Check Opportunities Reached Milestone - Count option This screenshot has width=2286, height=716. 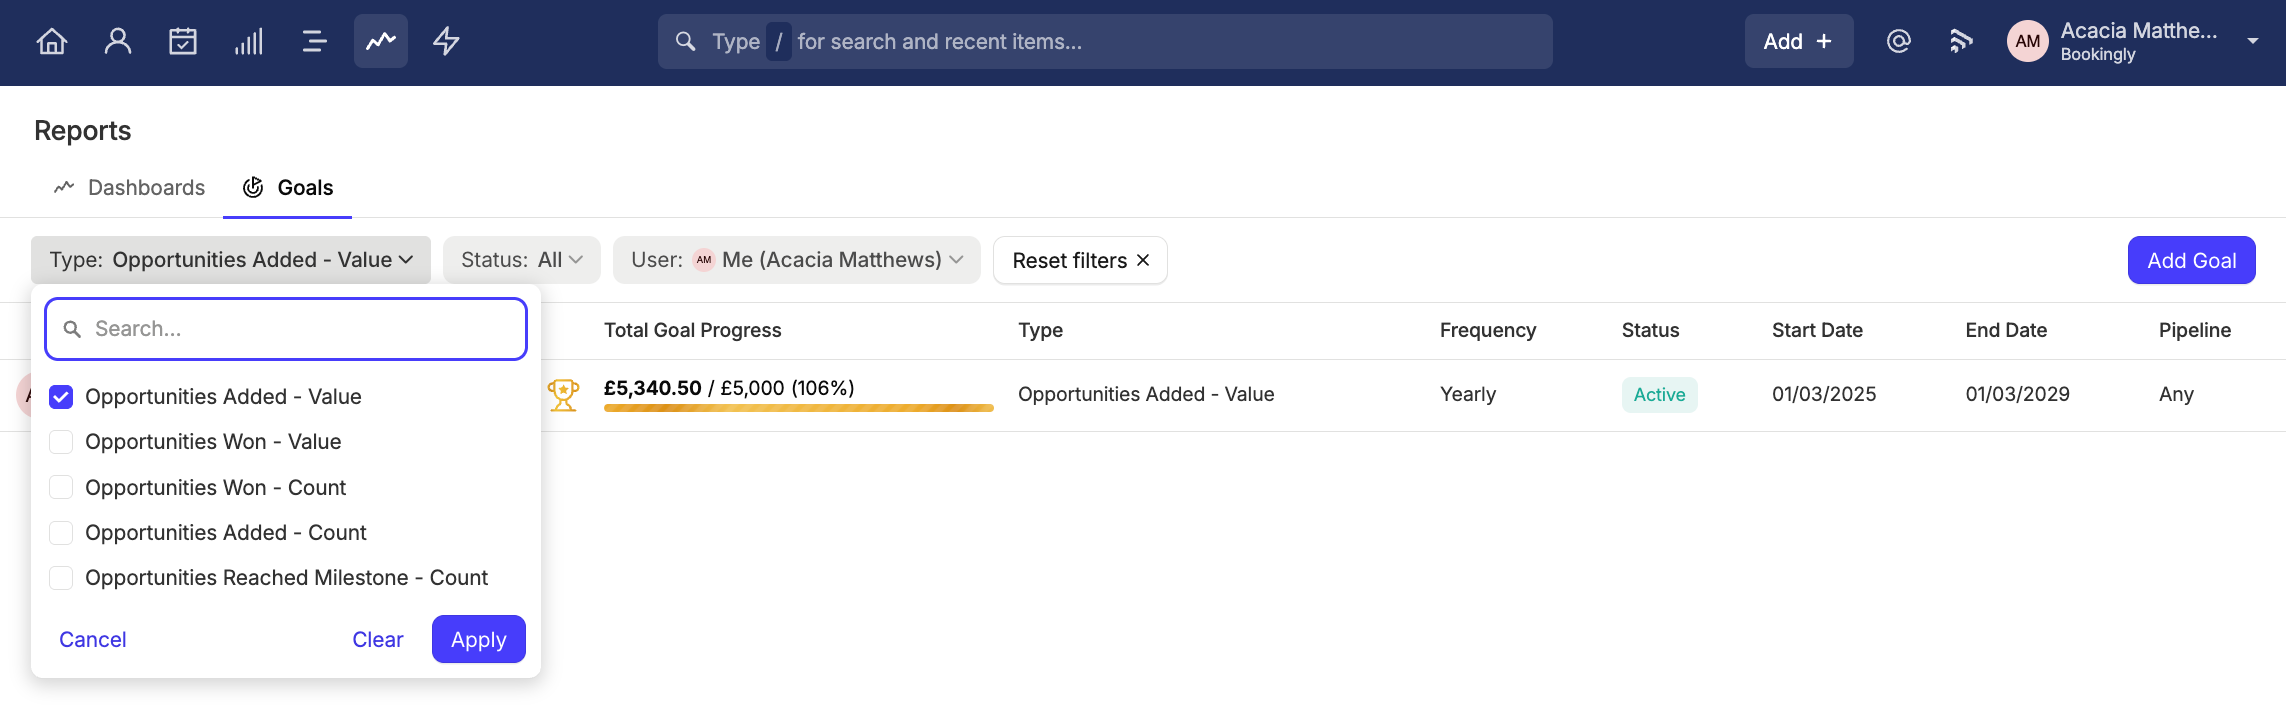pos(61,578)
